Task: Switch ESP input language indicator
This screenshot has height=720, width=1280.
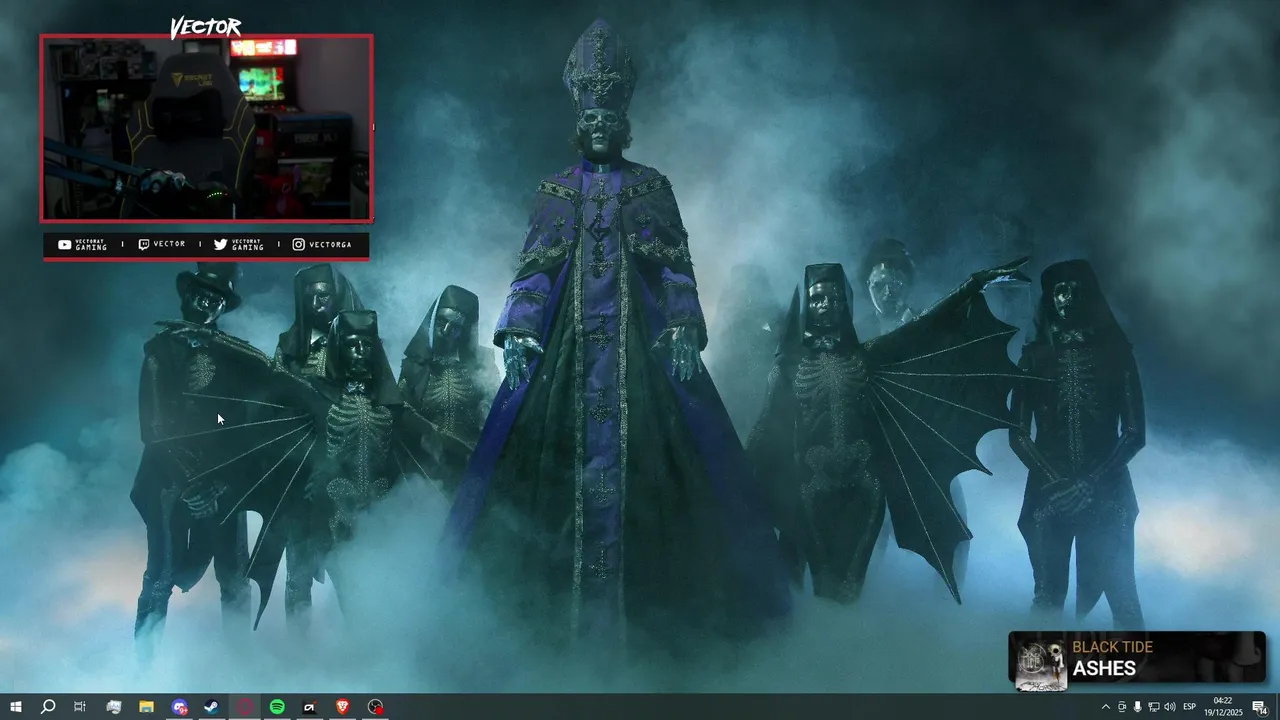Action: [x=1190, y=707]
